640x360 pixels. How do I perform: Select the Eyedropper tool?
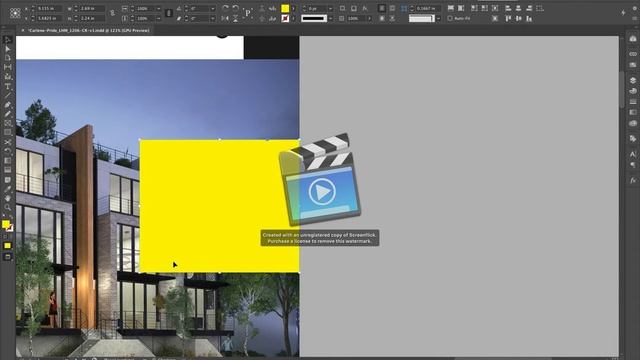[x=7, y=189]
